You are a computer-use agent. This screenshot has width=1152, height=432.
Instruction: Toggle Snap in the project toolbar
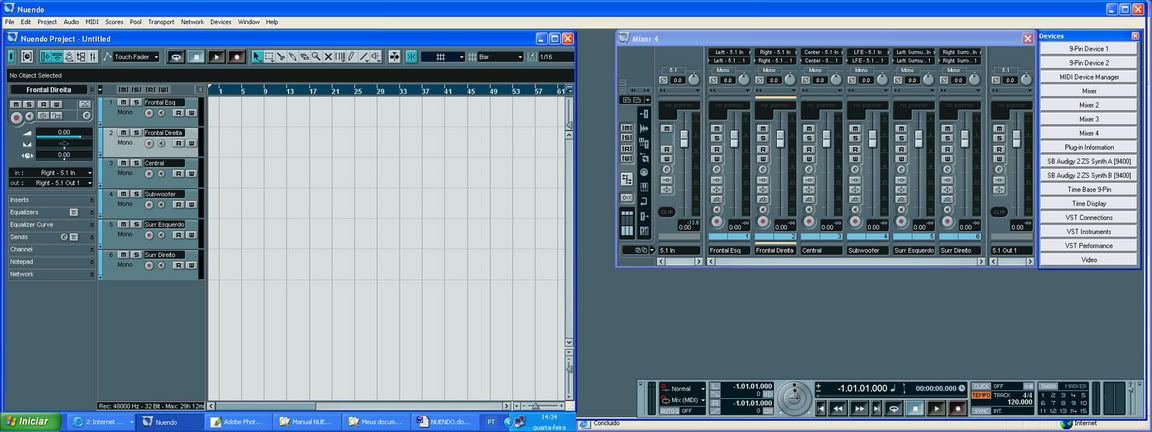click(411, 57)
